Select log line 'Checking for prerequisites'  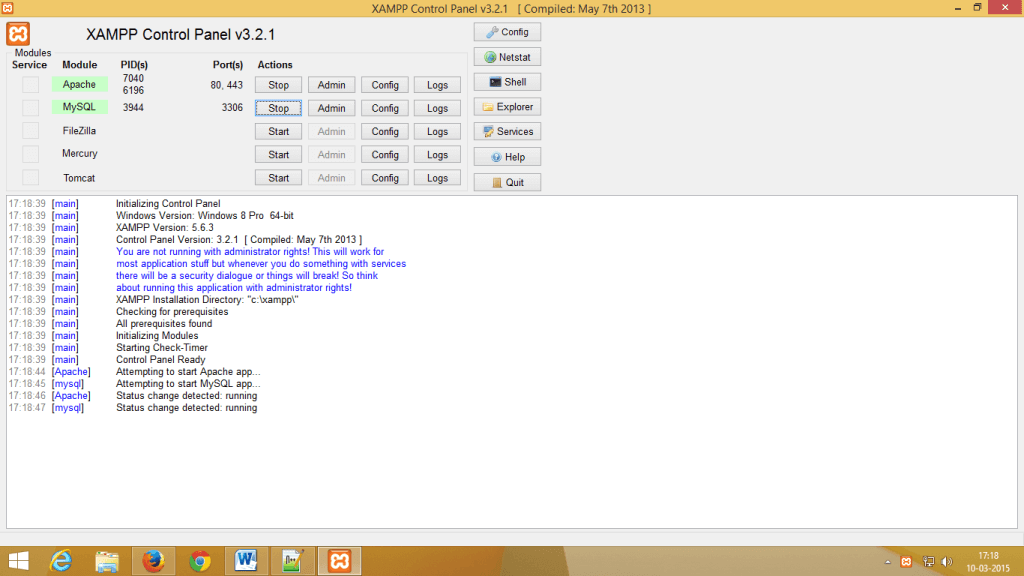172,312
